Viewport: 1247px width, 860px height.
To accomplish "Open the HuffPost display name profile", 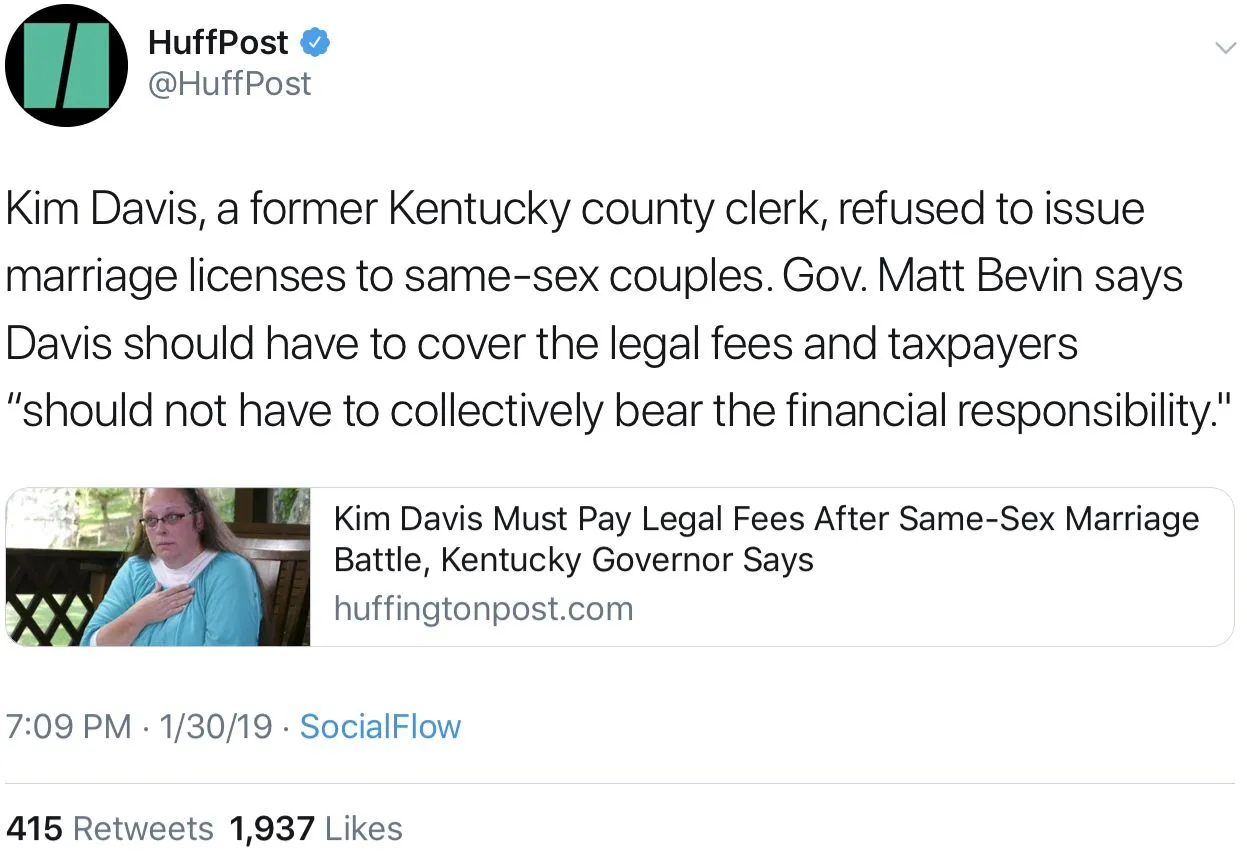I will pos(217,43).
